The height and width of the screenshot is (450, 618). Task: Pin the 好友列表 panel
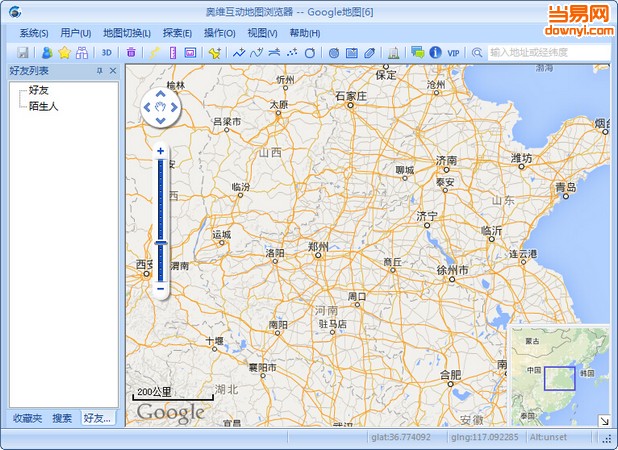[x=99, y=72]
